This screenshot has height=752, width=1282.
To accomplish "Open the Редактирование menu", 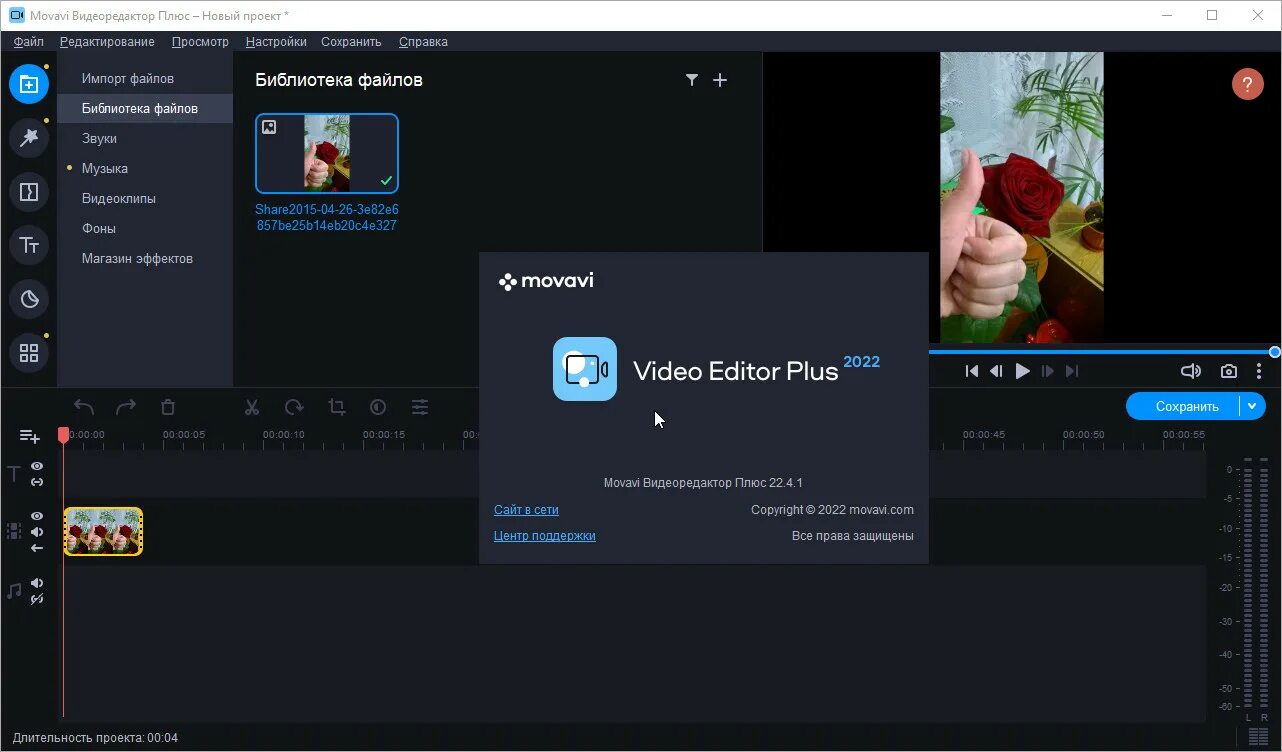I will [x=107, y=42].
